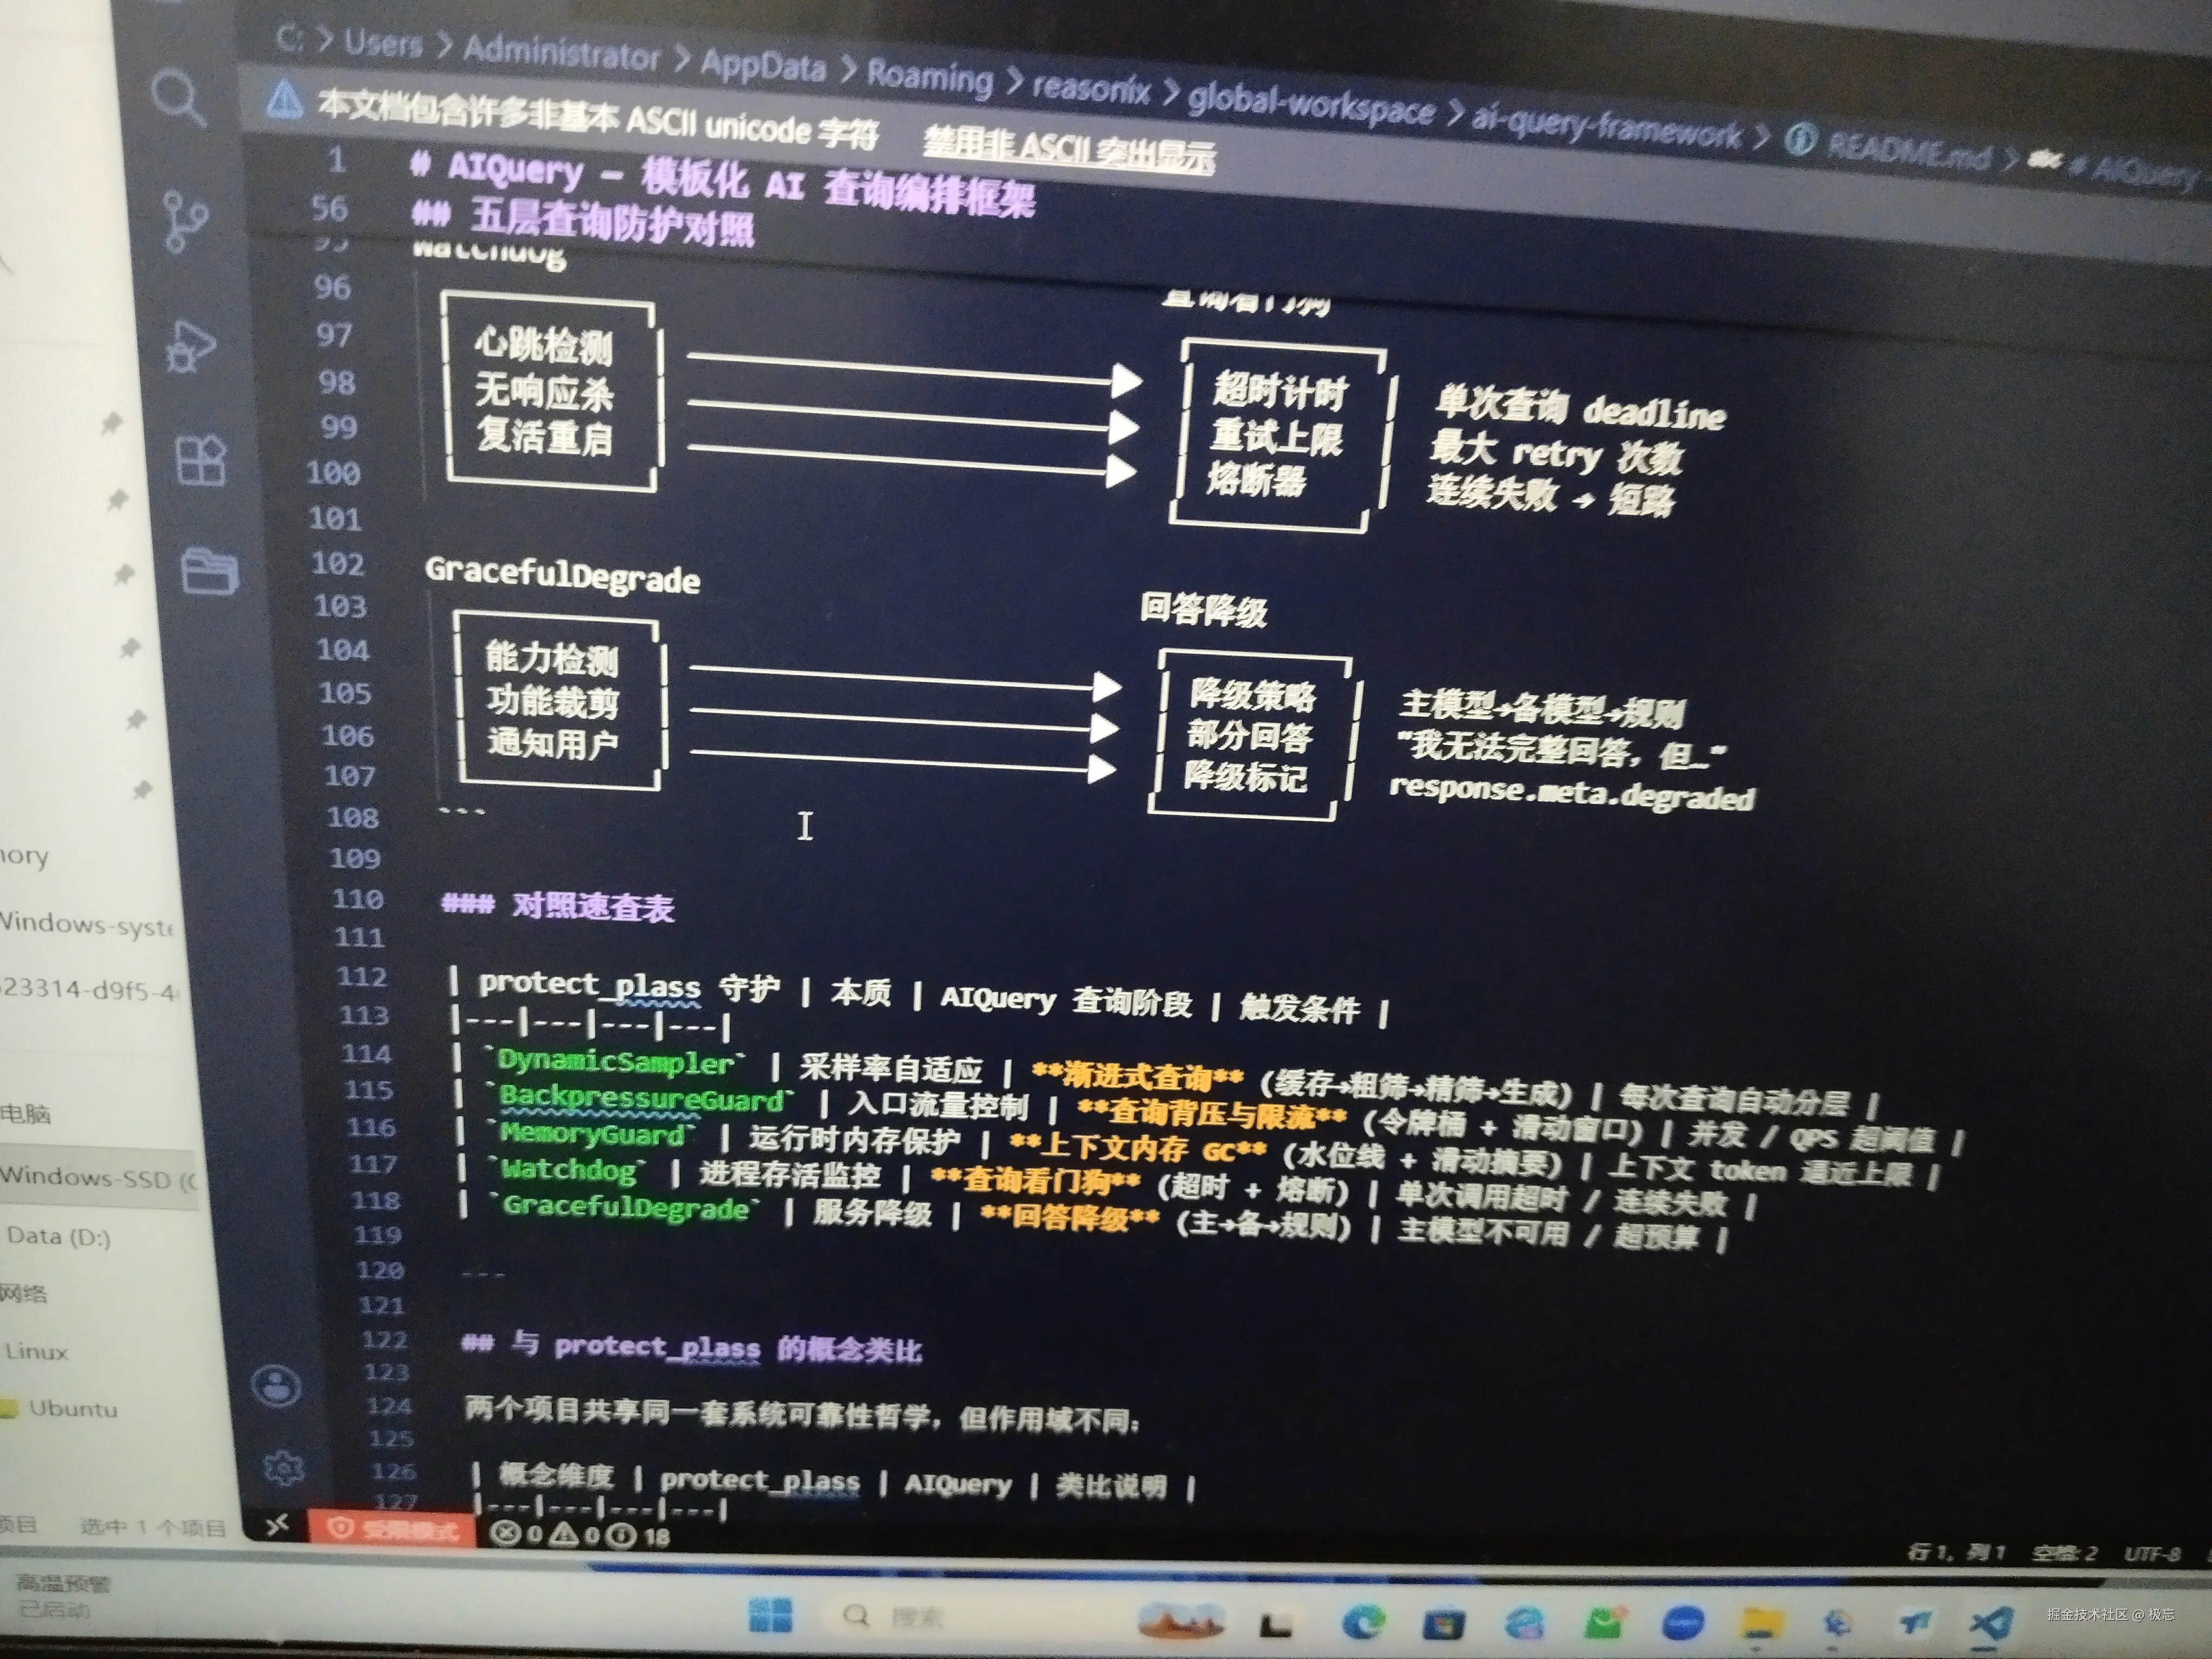Click **查询看门狗** bold text in the table
Viewport: 2212px width, 1659px height.
pyautogui.click(x=1035, y=1181)
